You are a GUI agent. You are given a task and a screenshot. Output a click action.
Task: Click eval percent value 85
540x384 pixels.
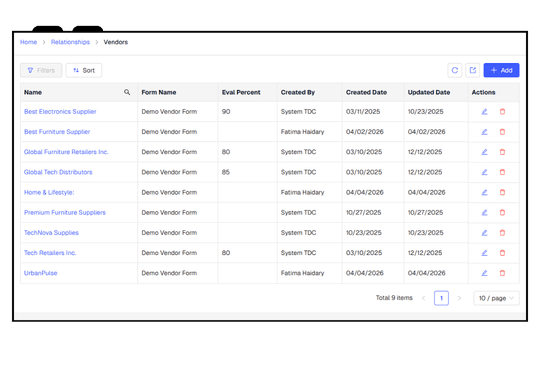click(x=226, y=172)
